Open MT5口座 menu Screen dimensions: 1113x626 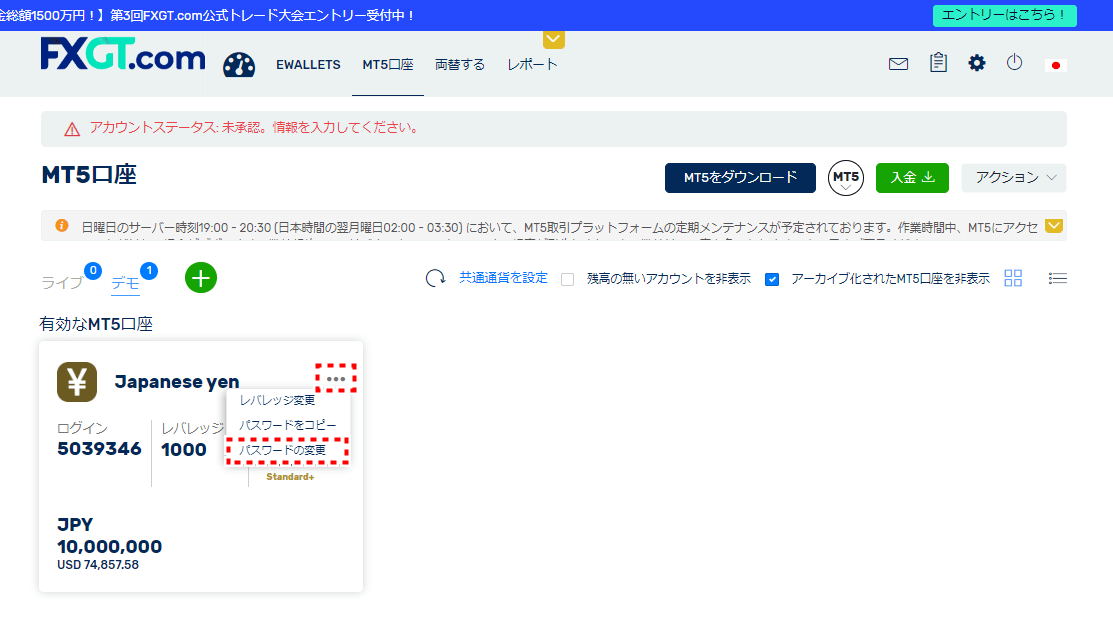pyautogui.click(x=388, y=65)
